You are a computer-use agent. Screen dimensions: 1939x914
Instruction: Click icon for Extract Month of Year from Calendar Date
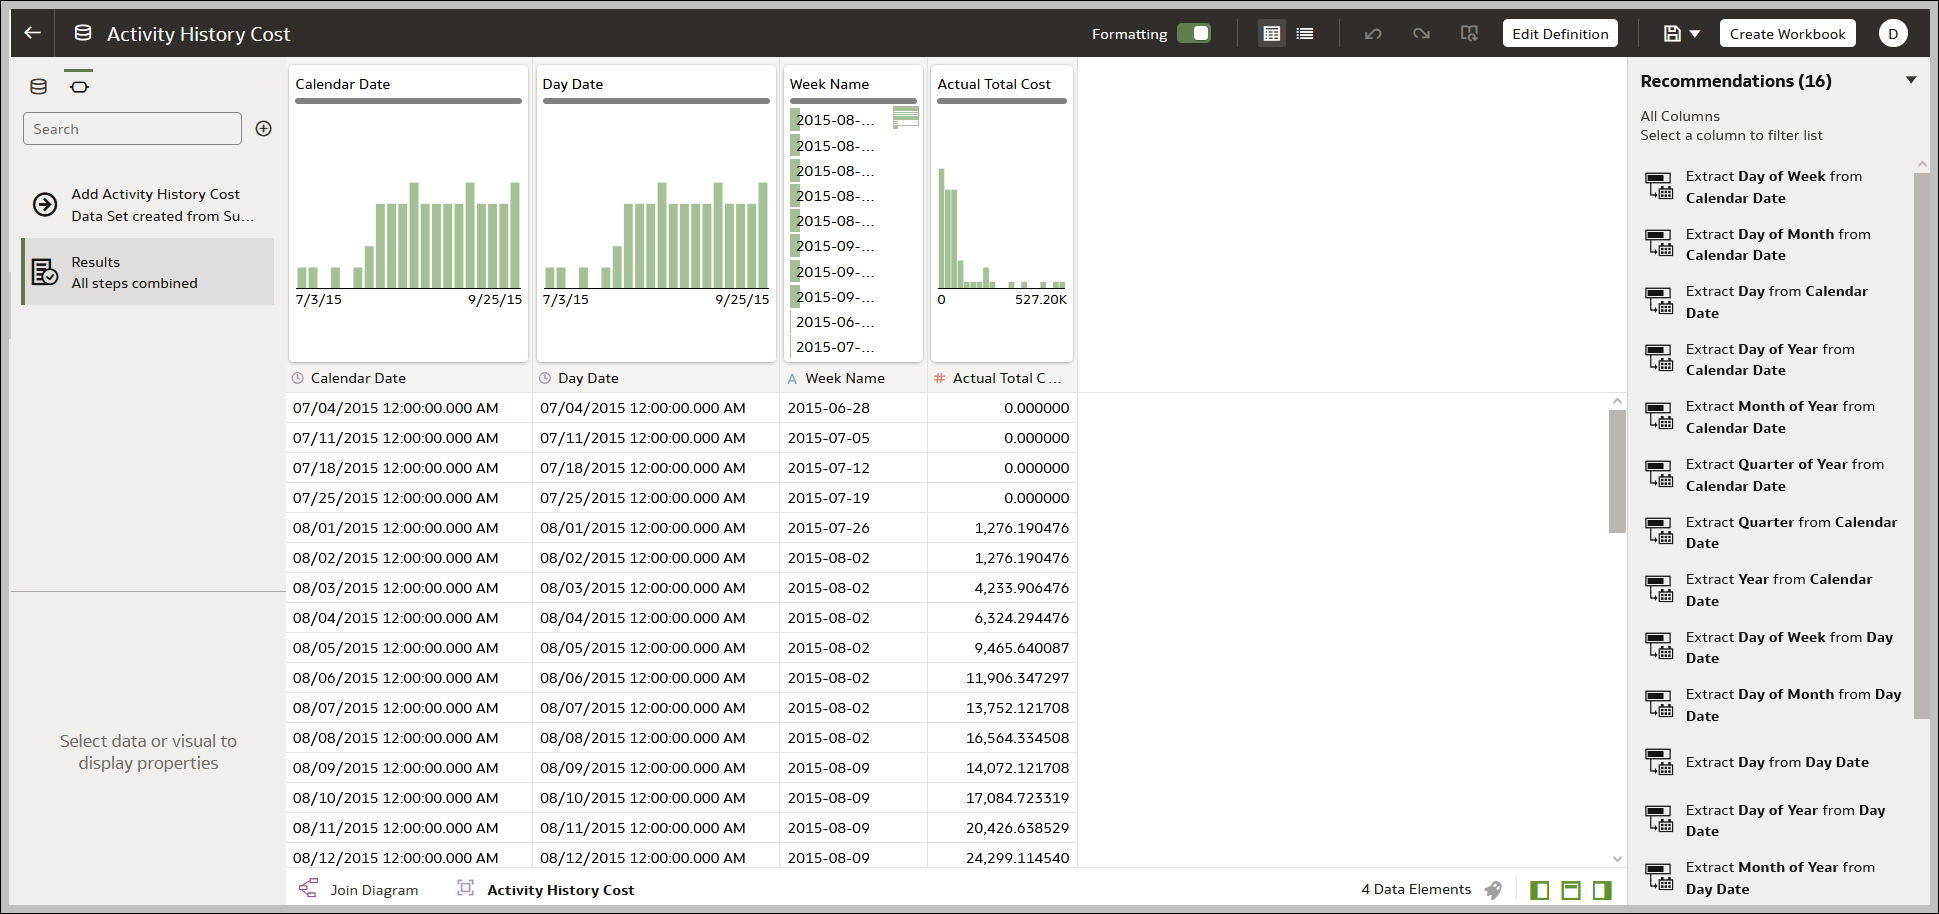(1659, 417)
